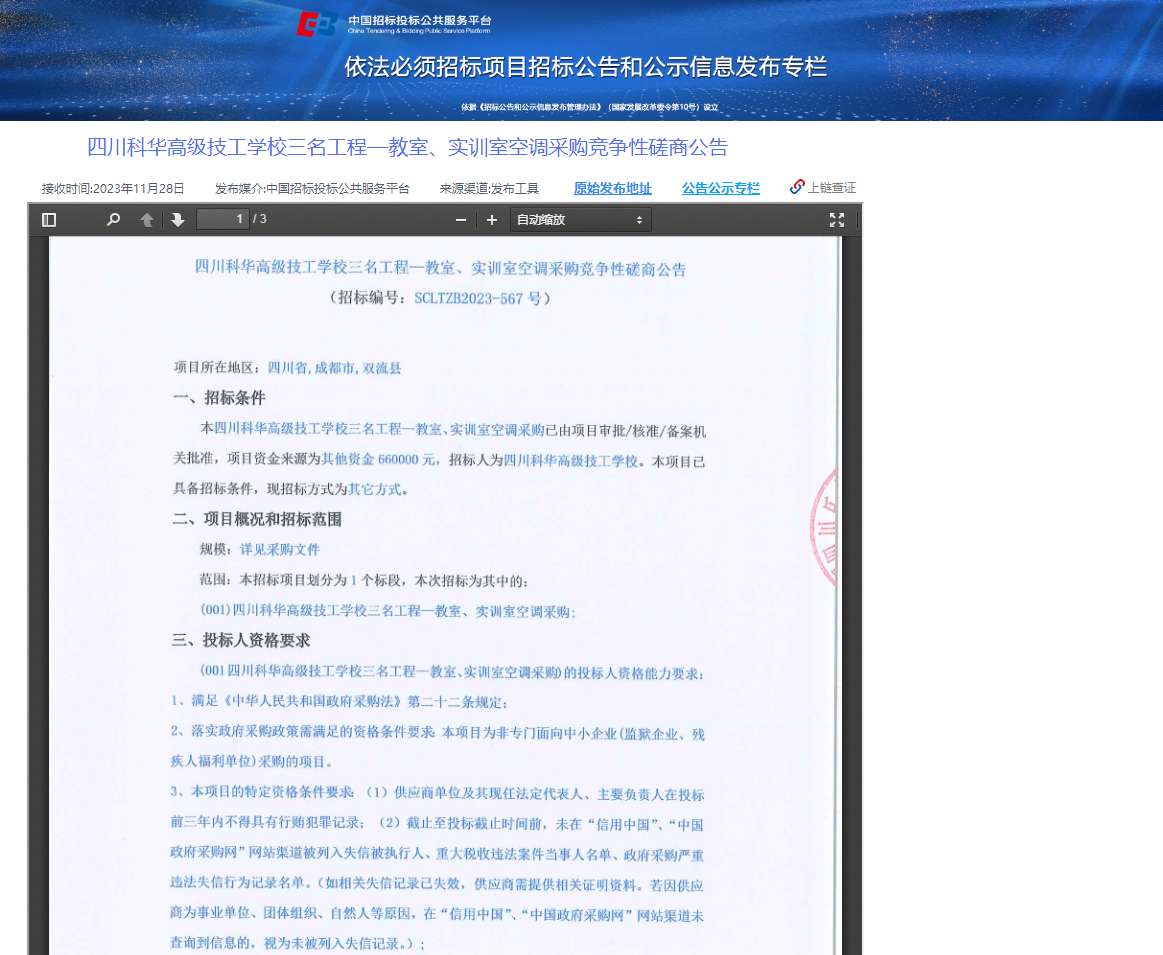Go to previous page arrow

(x=147, y=219)
